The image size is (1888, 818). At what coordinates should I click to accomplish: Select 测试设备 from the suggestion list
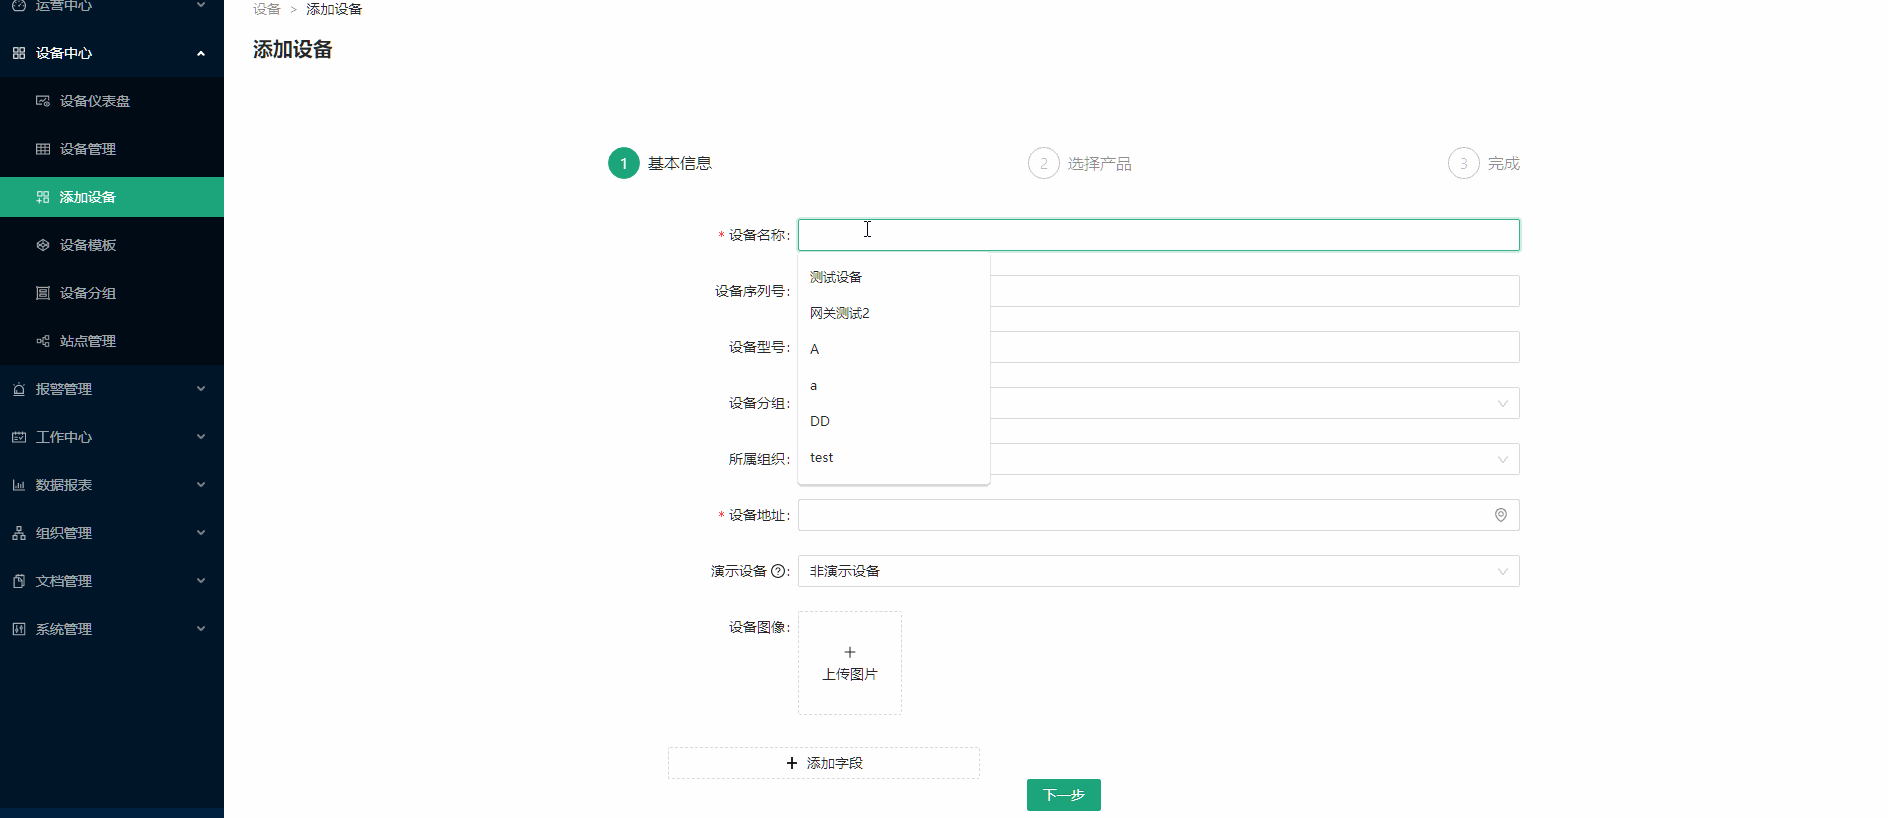[836, 277]
